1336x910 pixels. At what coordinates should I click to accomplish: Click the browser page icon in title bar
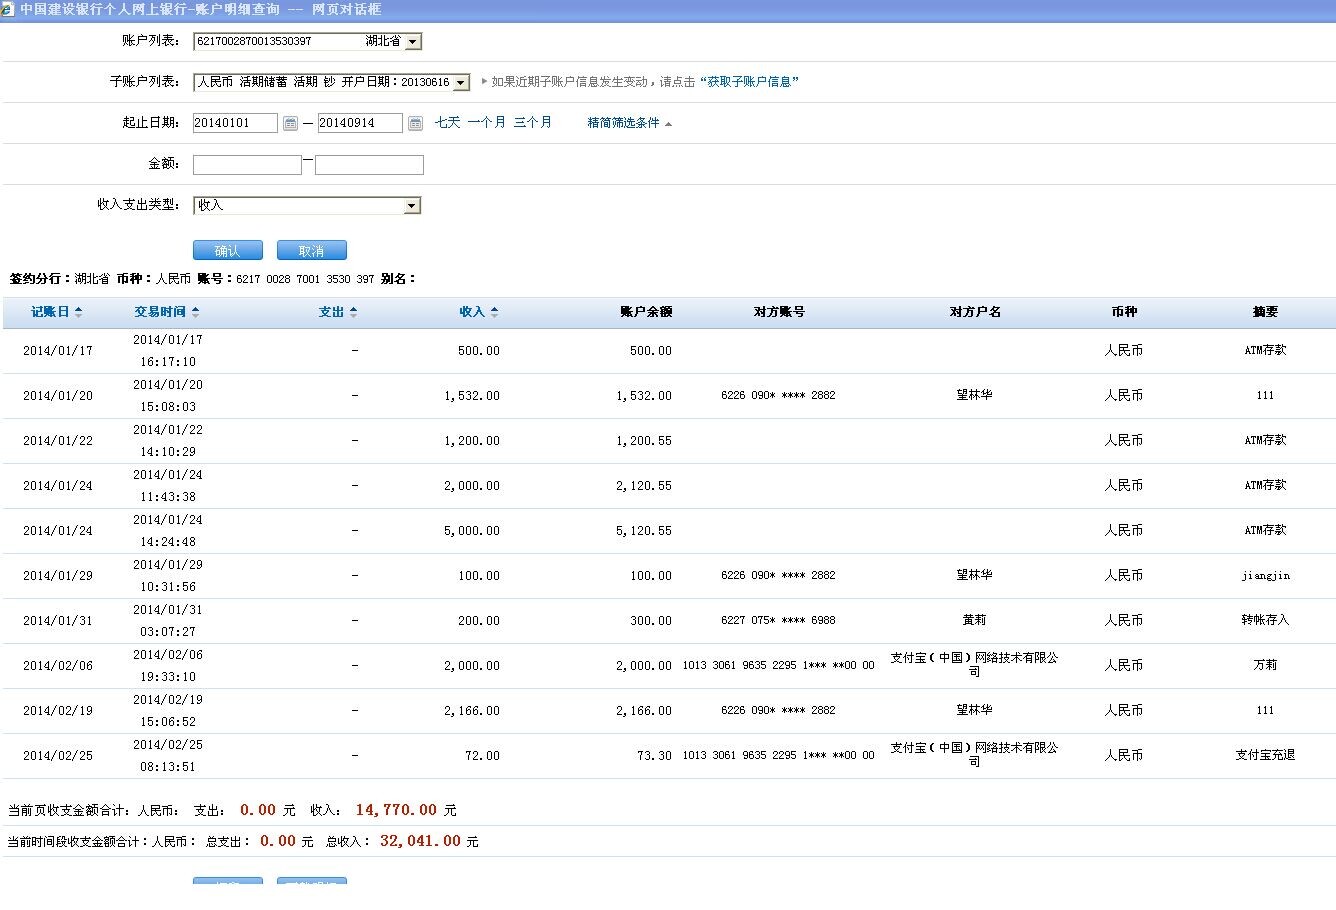(8, 9)
